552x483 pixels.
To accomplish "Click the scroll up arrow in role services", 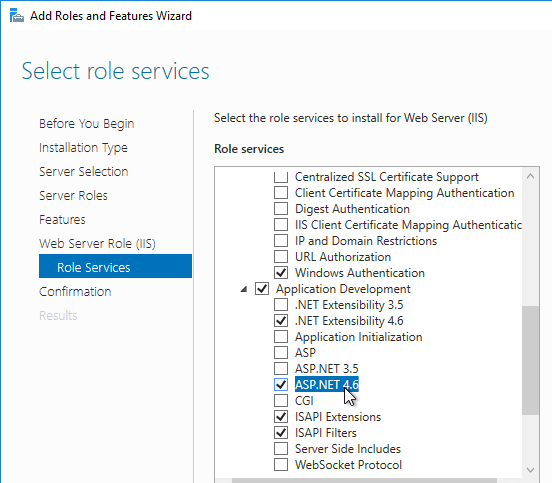I will pos(531,176).
